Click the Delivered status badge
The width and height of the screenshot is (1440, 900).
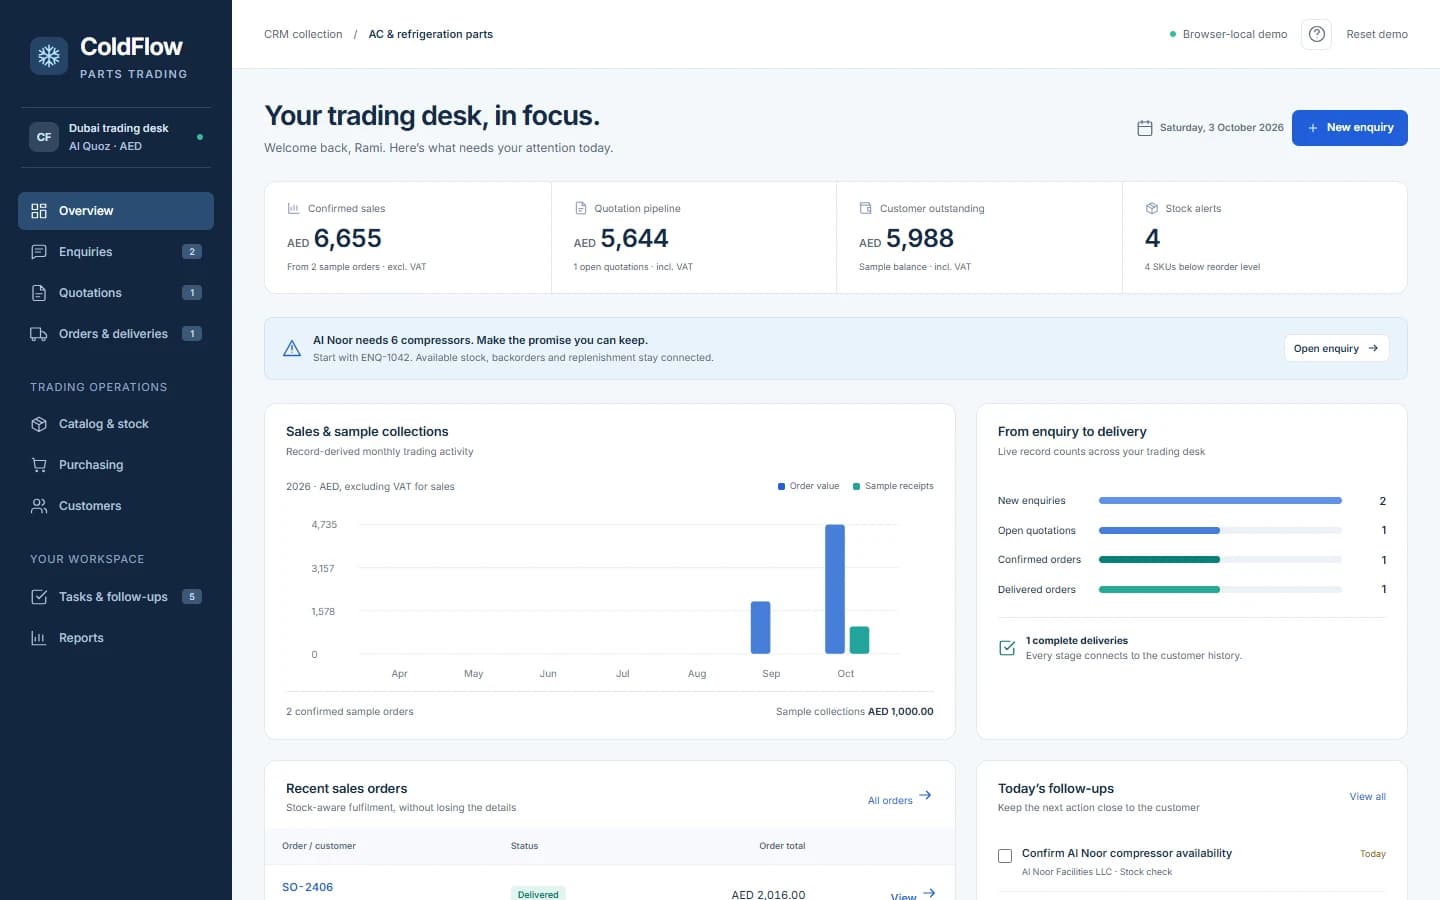pyautogui.click(x=538, y=893)
